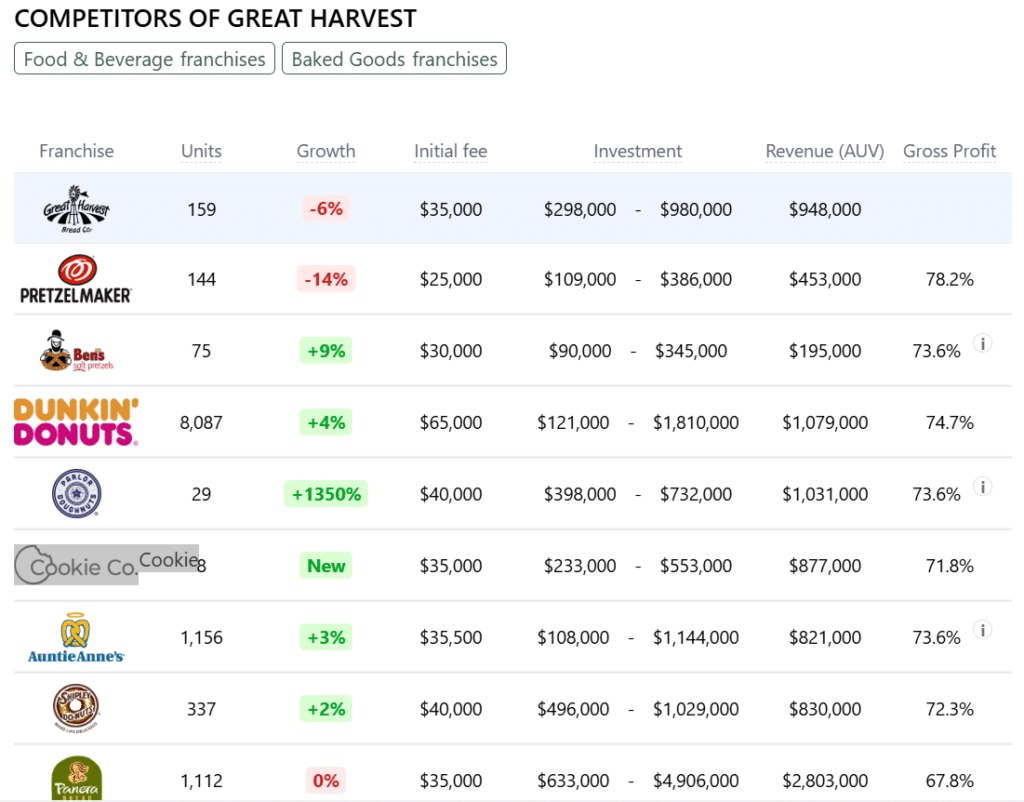This screenshot has height=802, width=1024.
Task: Click the $65,000 initial fee
Action: coord(451,423)
